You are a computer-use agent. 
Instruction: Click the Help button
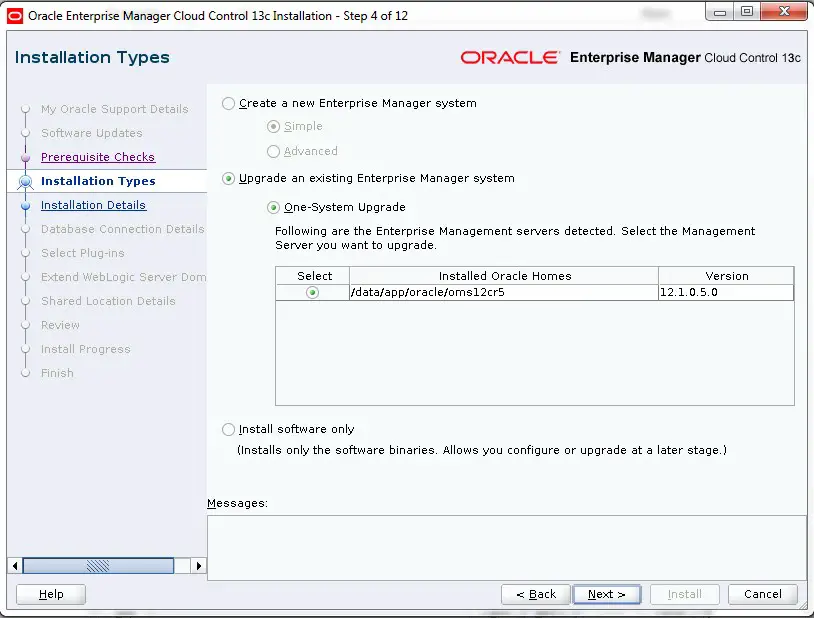click(x=51, y=594)
